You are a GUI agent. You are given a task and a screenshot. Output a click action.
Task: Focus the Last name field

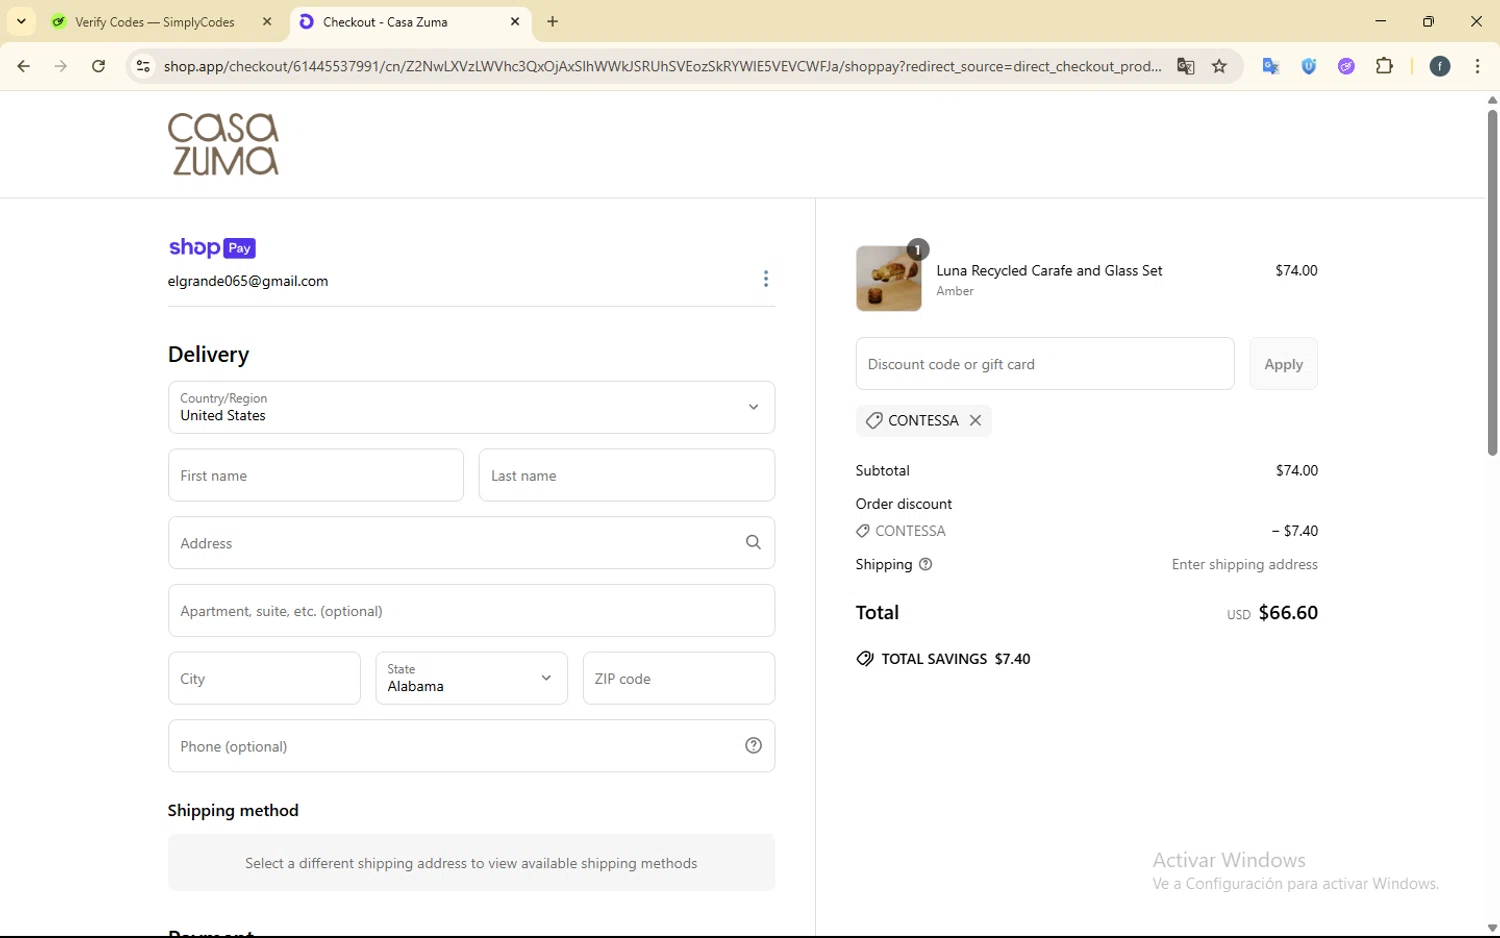point(627,475)
